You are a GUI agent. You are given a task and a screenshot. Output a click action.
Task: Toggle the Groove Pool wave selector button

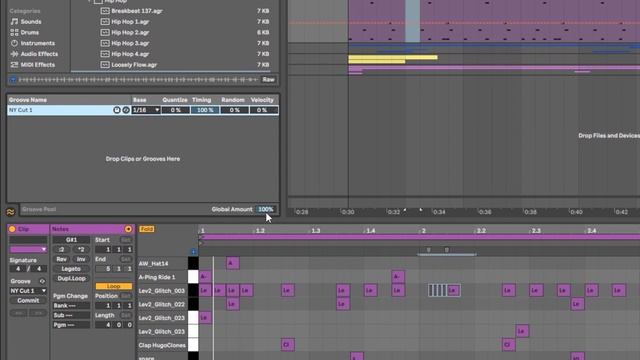[11, 211]
